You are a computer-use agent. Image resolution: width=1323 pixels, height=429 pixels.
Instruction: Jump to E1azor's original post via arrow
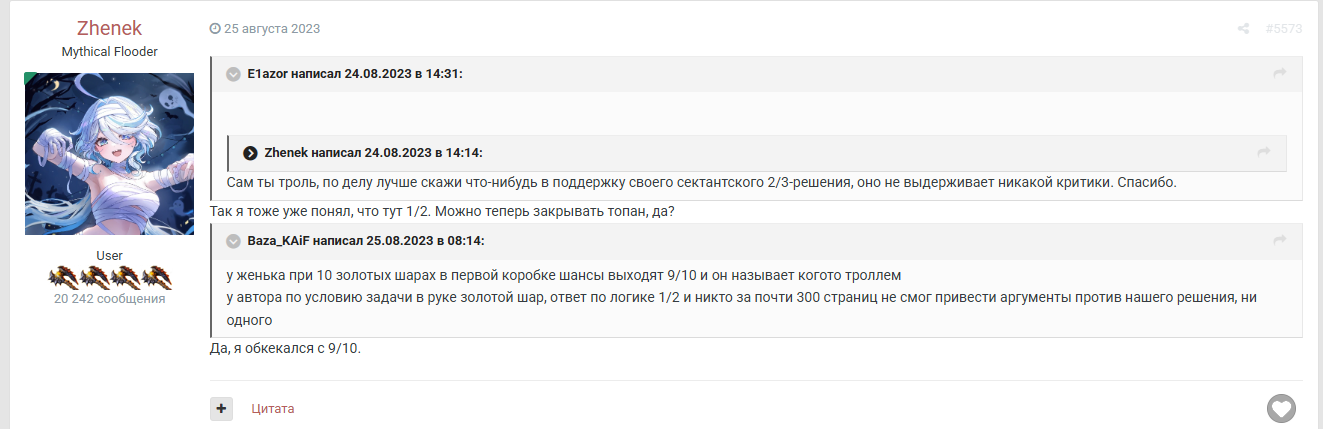click(1278, 74)
